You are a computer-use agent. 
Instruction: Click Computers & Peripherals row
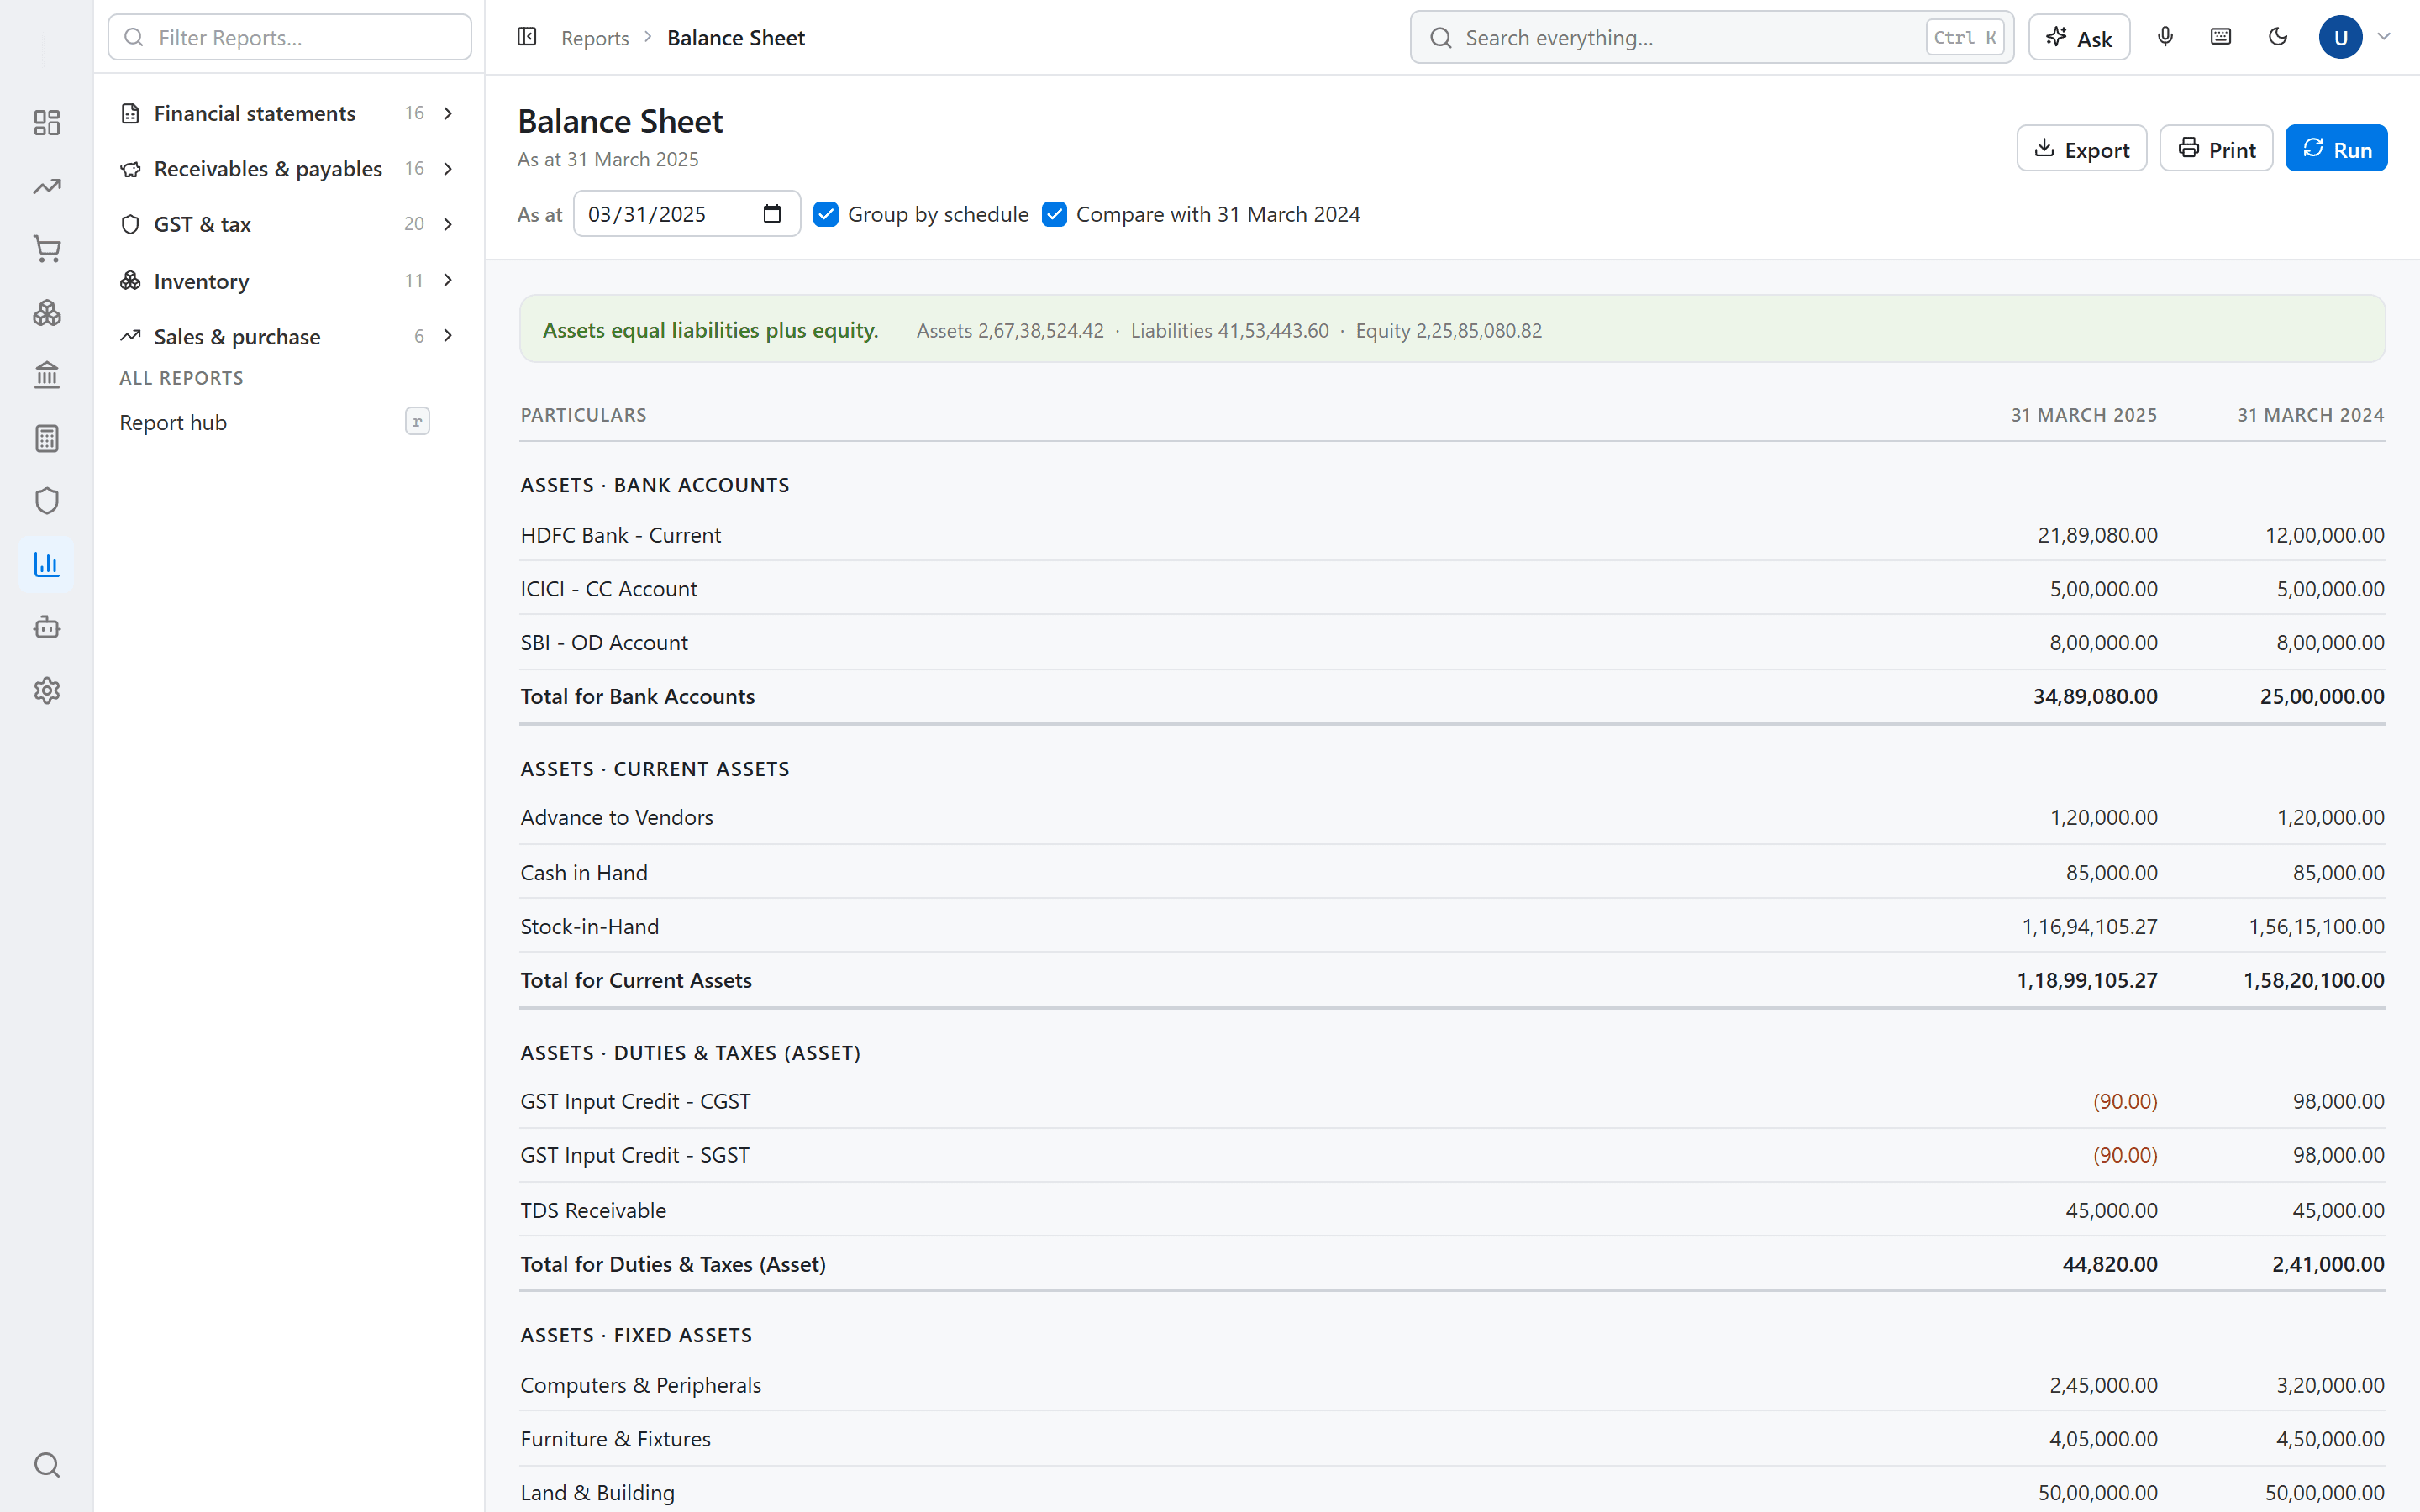point(1452,1386)
